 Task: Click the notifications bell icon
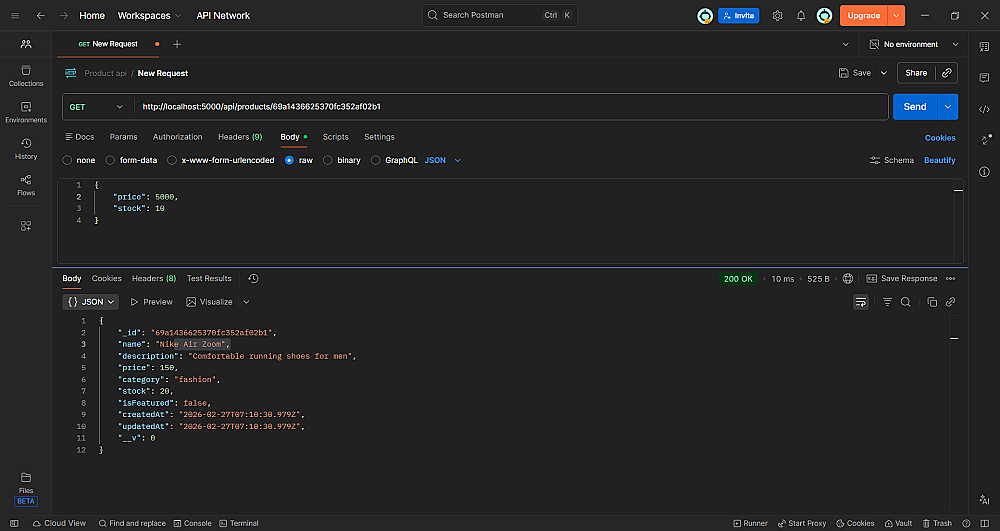pos(801,16)
